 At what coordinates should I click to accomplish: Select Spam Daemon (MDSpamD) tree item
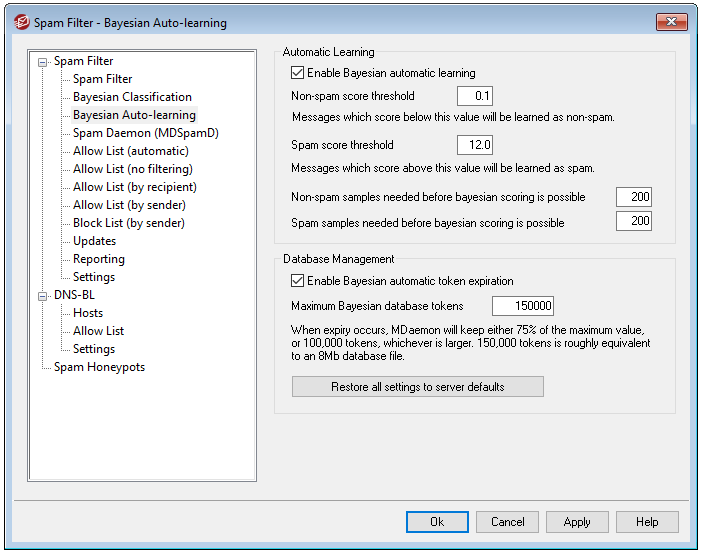[x=145, y=133]
